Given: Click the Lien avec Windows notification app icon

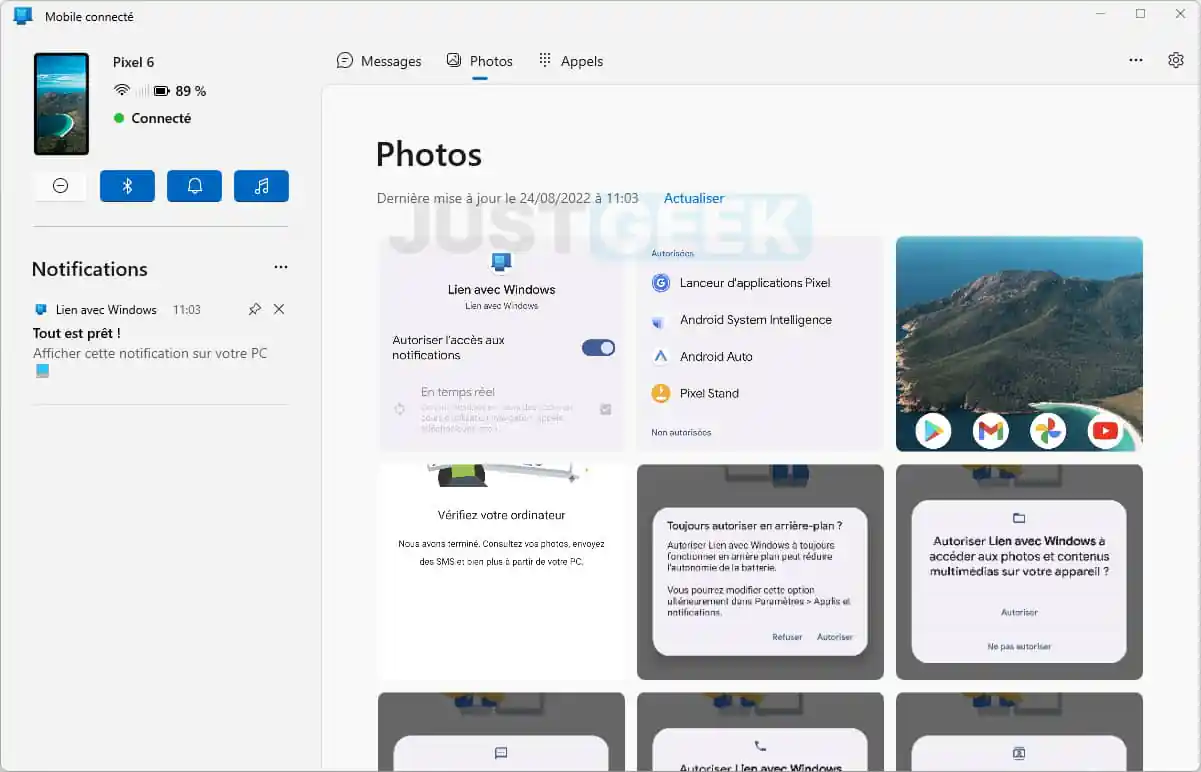Looking at the screenshot, I should (x=41, y=310).
